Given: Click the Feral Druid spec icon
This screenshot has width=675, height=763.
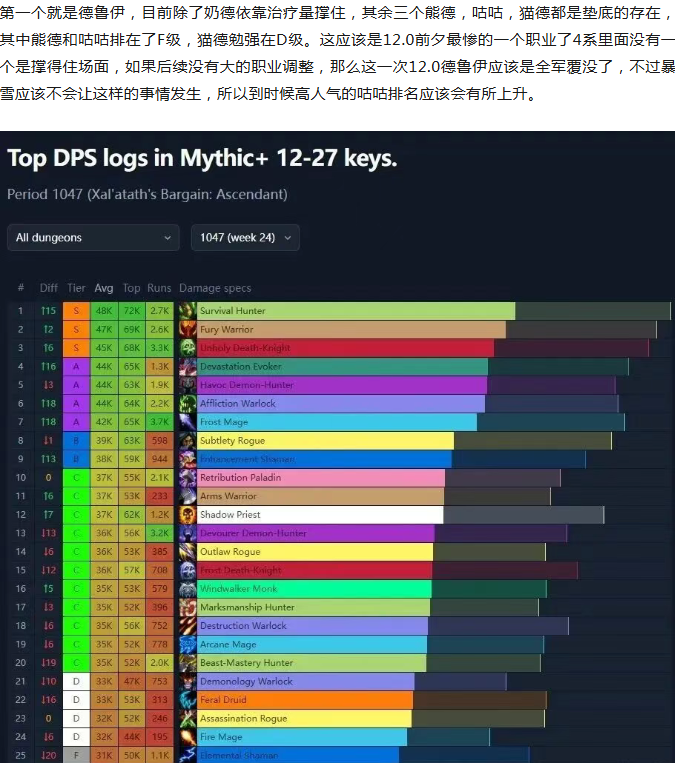Looking at the screenshot, I should [x=187, y=700].
